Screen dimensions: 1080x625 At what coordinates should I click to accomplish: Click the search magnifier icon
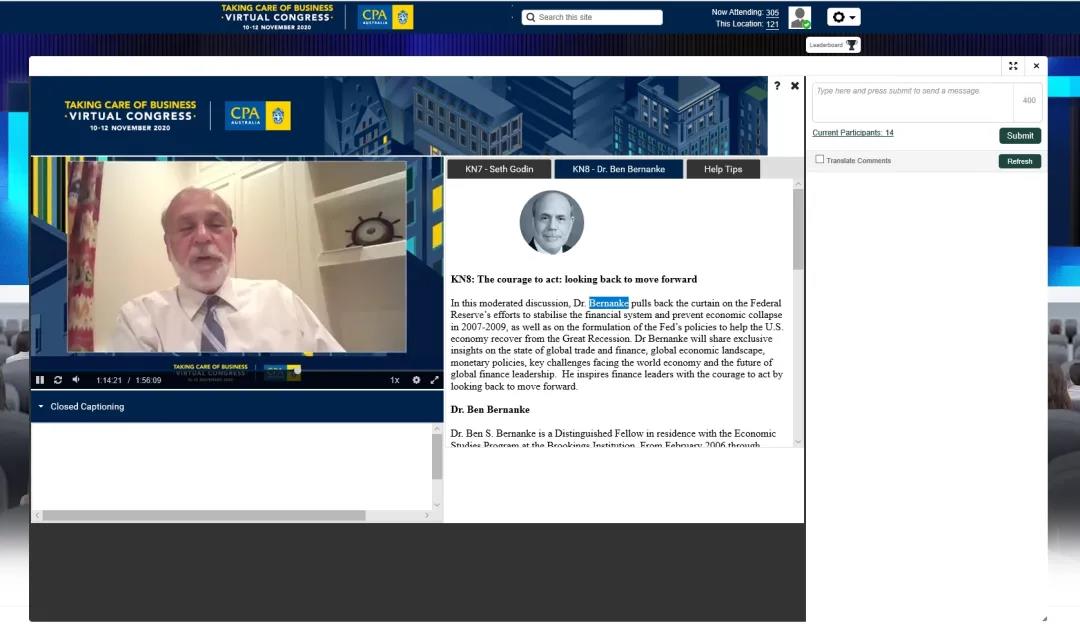pos(530,17)
